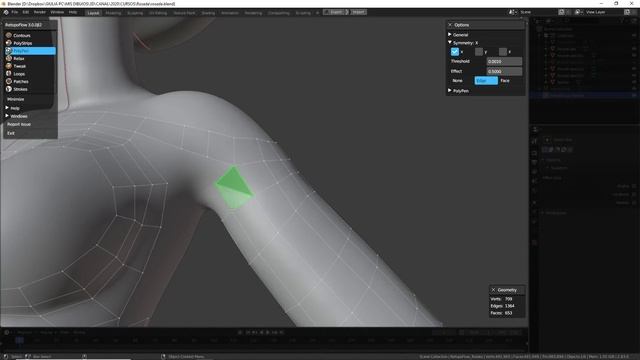
Task: Click the add workspace plus icon
Action: click(x=318, y=13)
